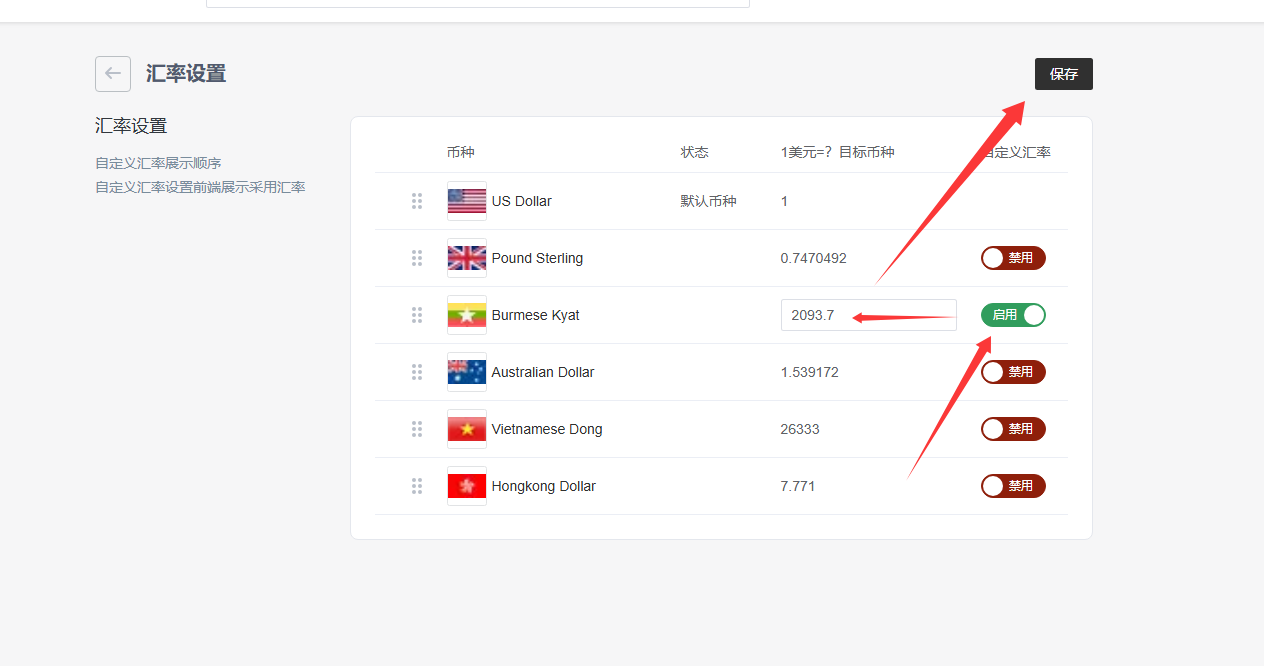Click drag handle for Hongkong Dollar row
Screen dimensions: 1264x666
click(x=417, y=486)
